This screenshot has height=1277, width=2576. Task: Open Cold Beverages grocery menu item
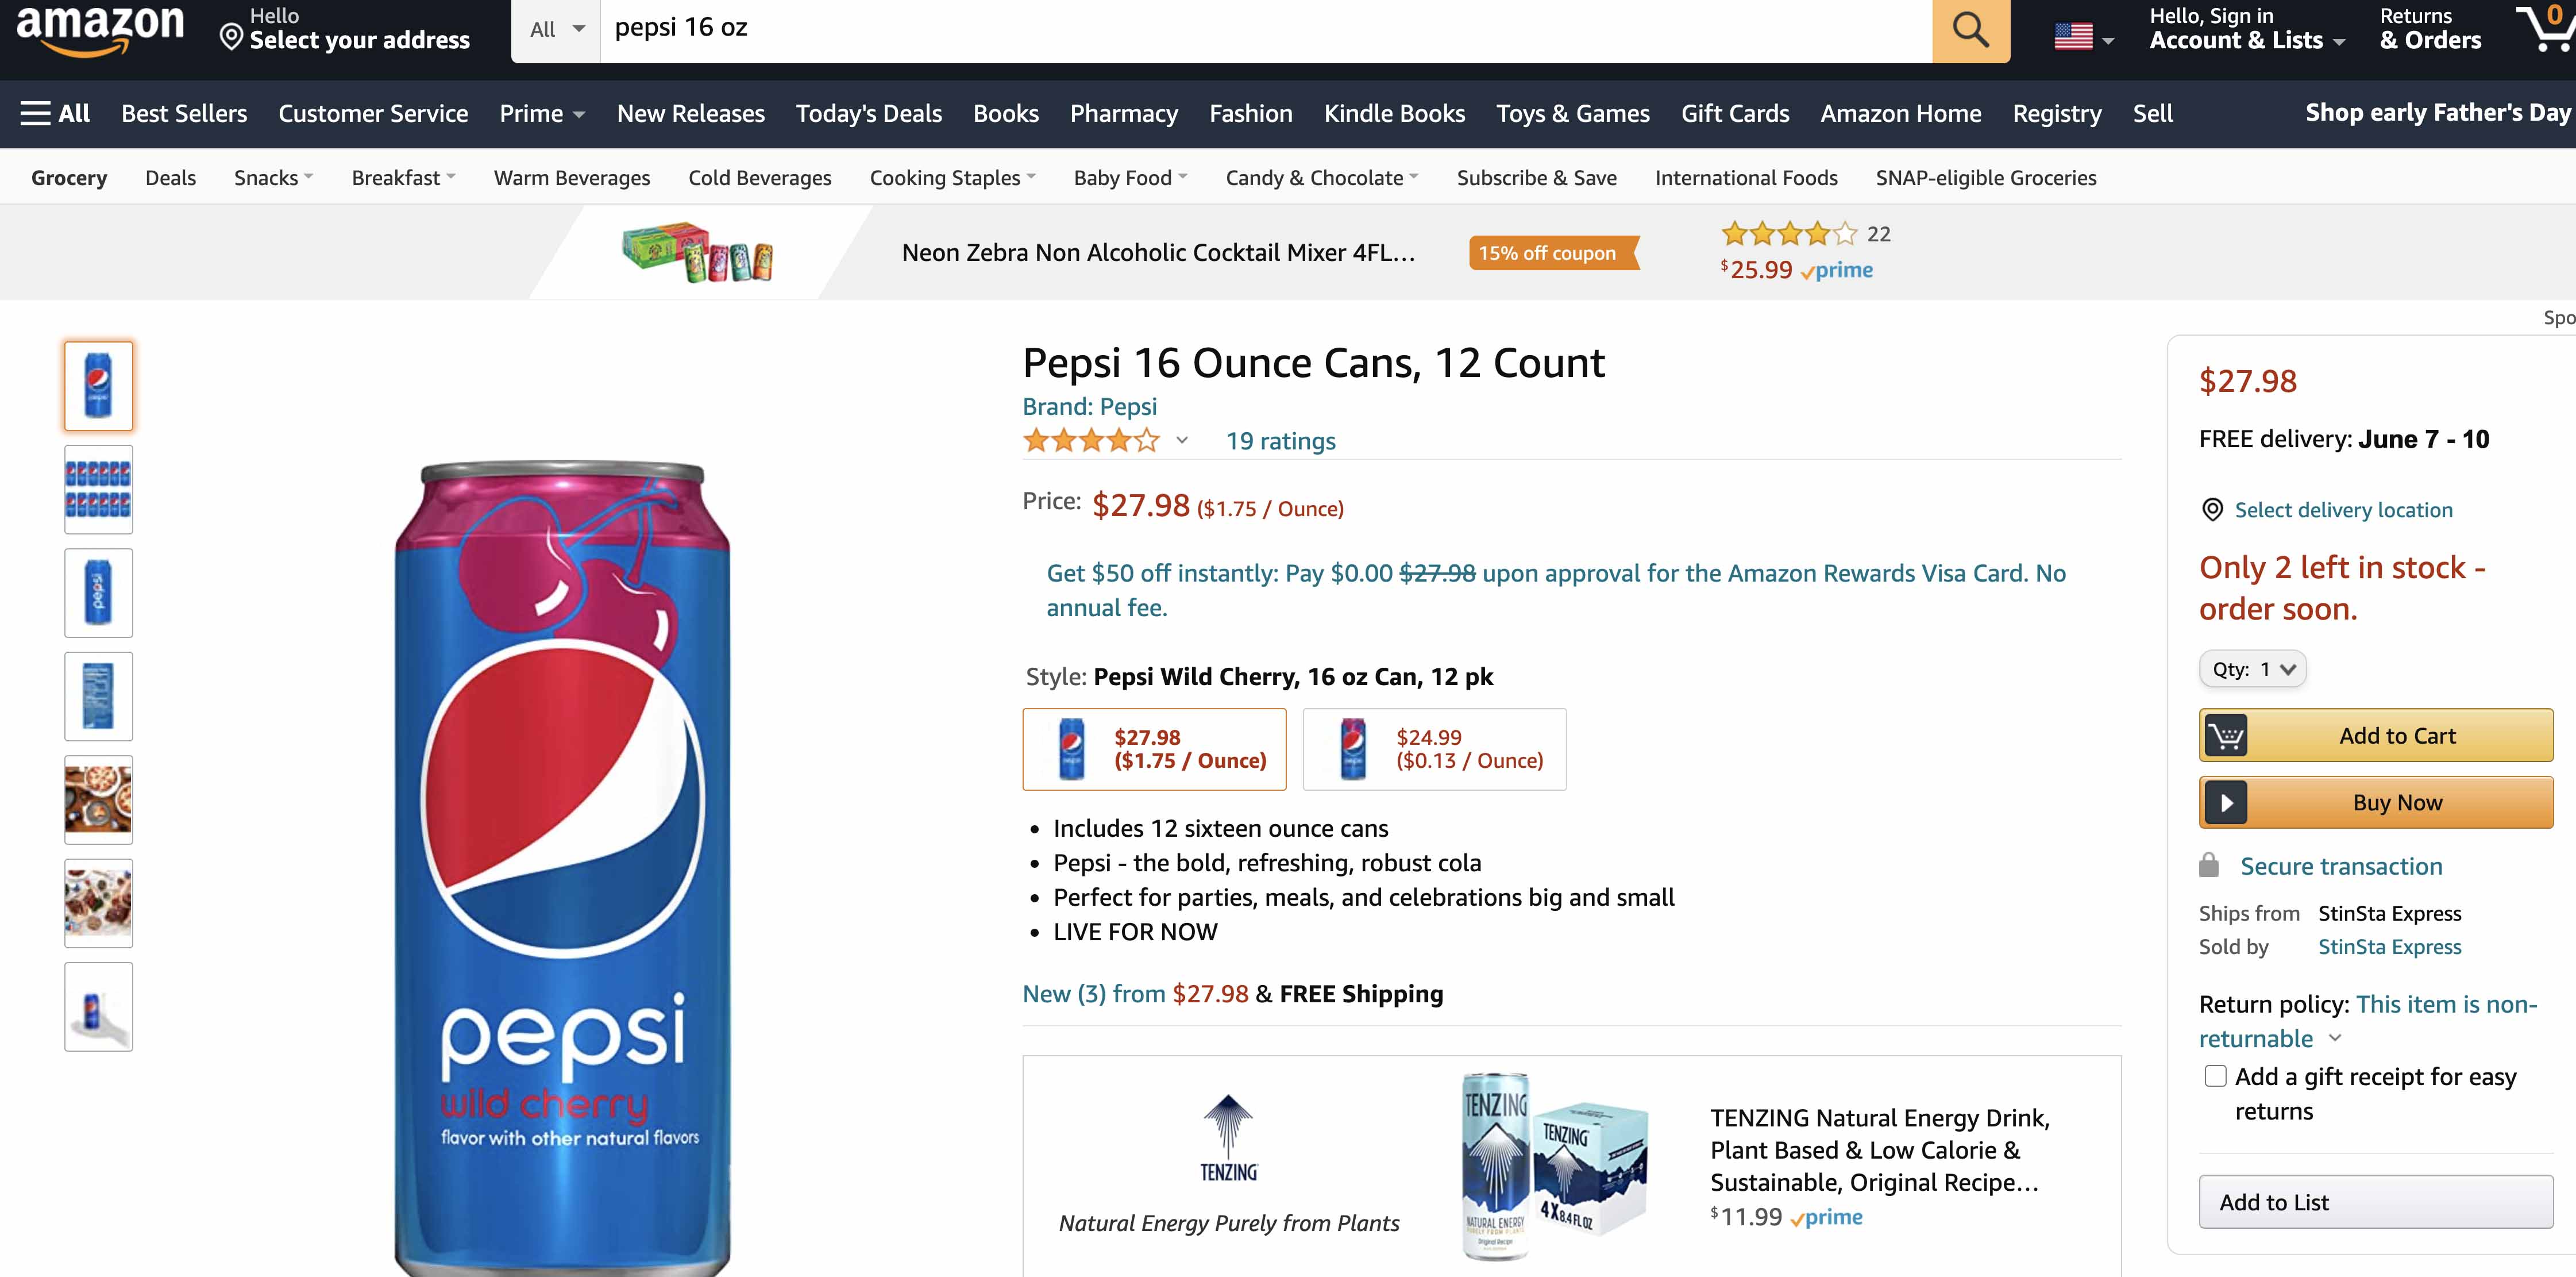[759, 177]
